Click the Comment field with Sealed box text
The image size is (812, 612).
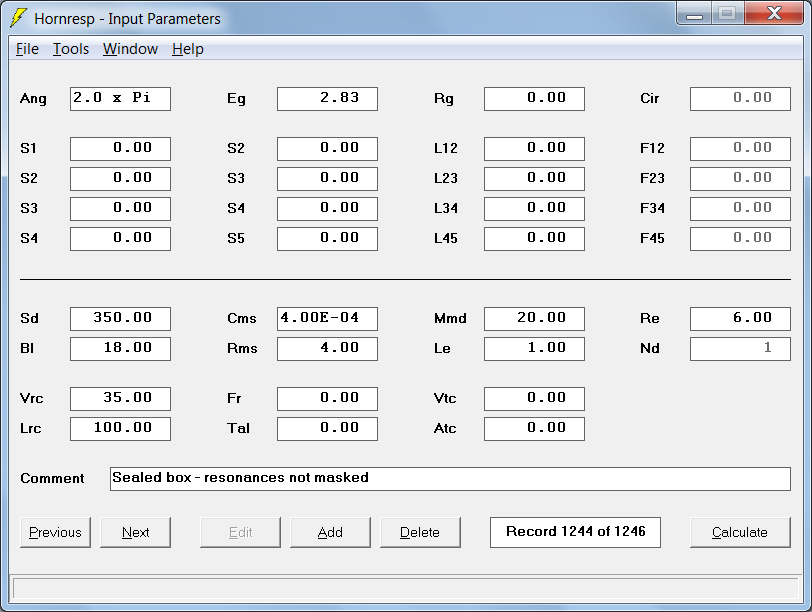(x=450, y=478)
